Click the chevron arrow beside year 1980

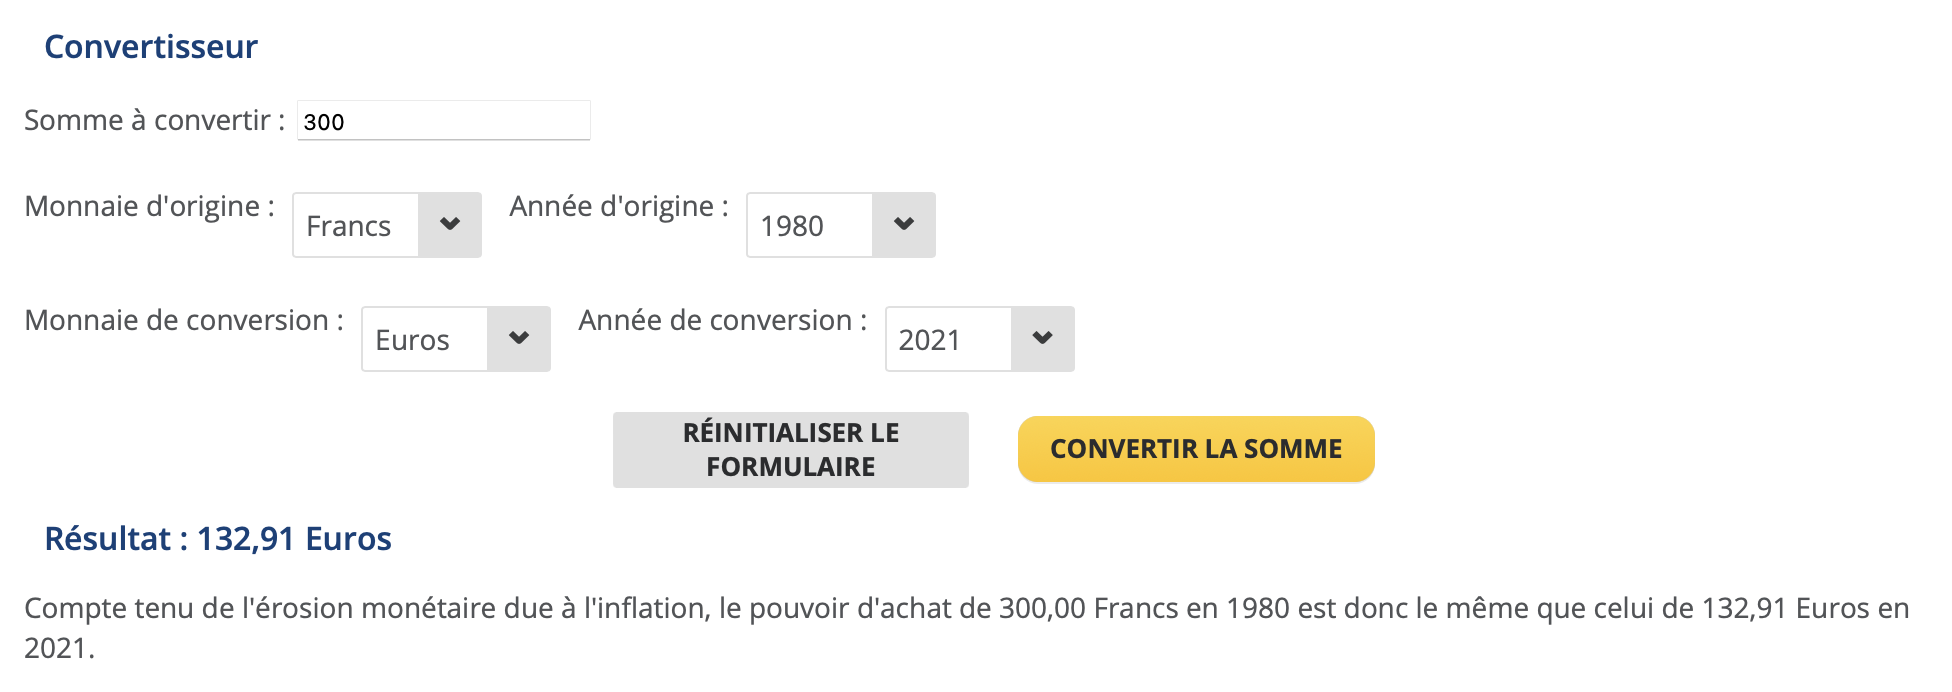pos(904,225)
